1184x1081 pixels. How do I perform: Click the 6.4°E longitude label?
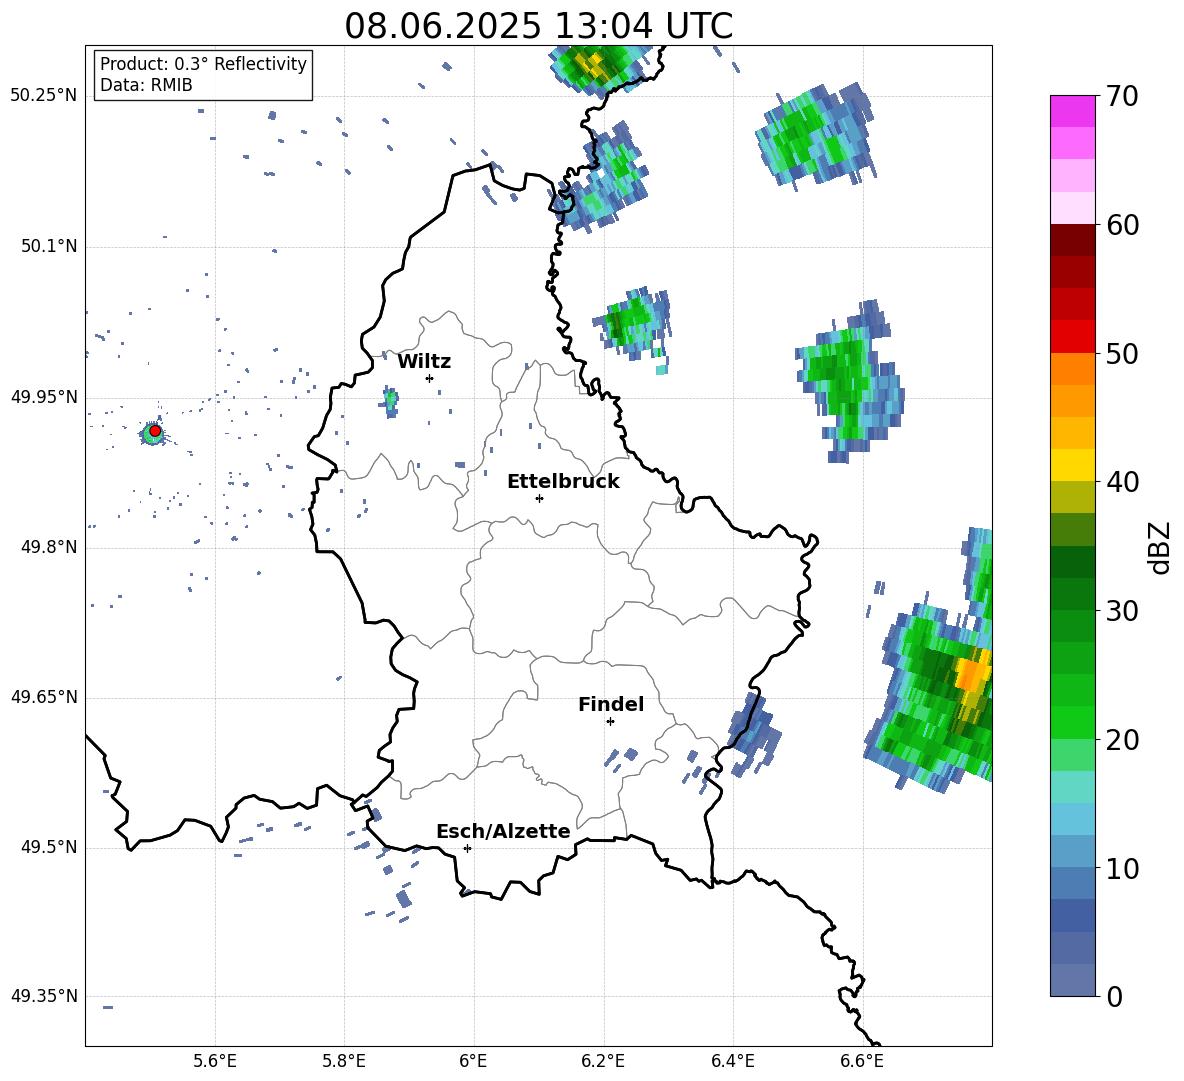732,1061
